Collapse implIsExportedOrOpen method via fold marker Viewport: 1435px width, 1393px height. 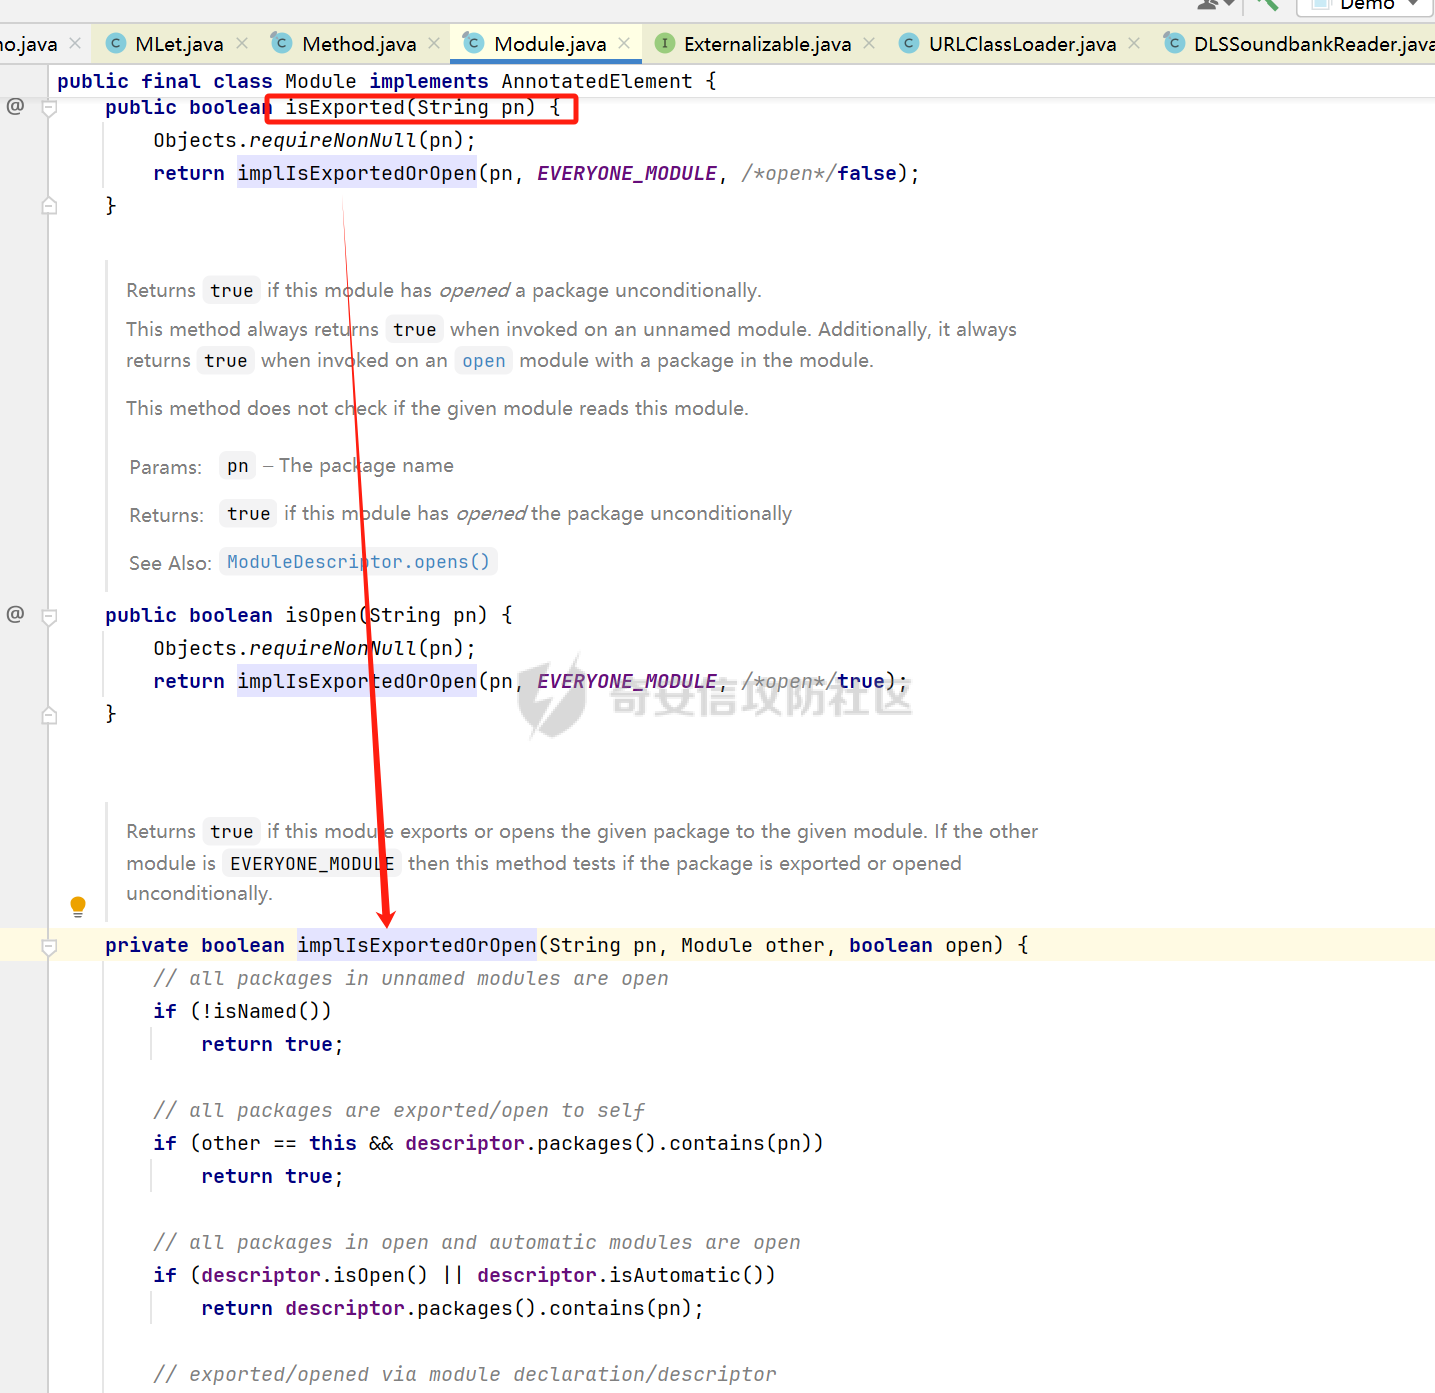49,946
